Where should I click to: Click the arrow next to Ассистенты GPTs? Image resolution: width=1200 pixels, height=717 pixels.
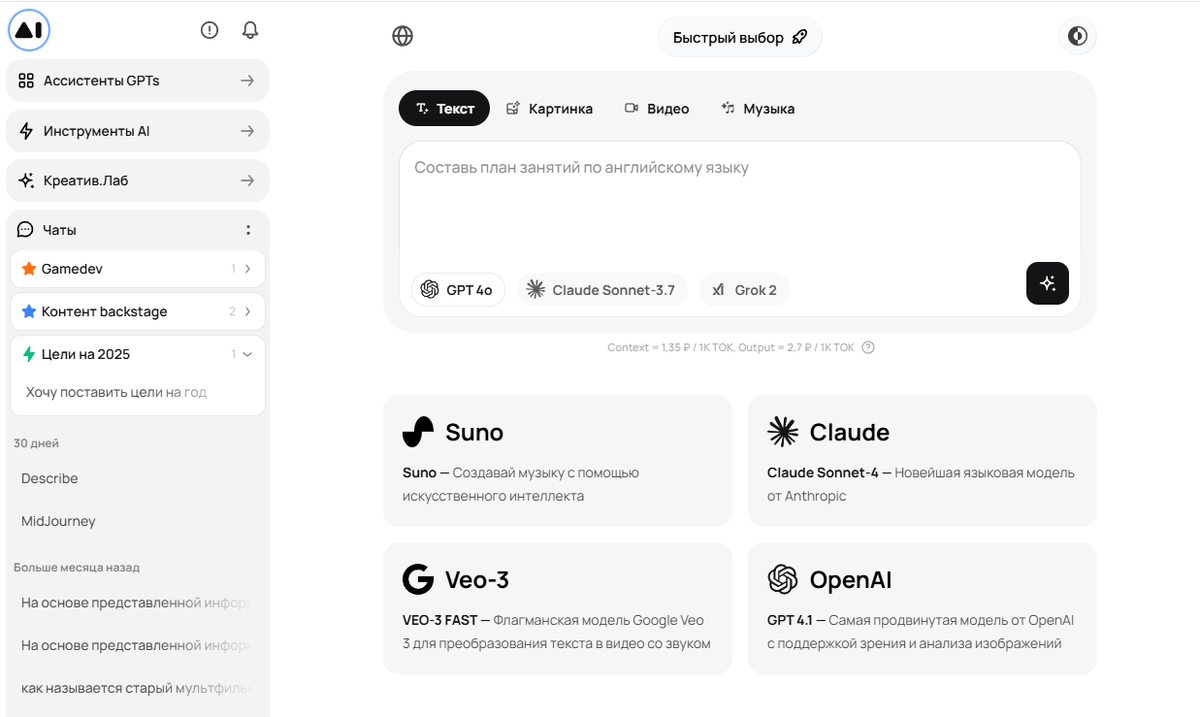coord(247,81)
